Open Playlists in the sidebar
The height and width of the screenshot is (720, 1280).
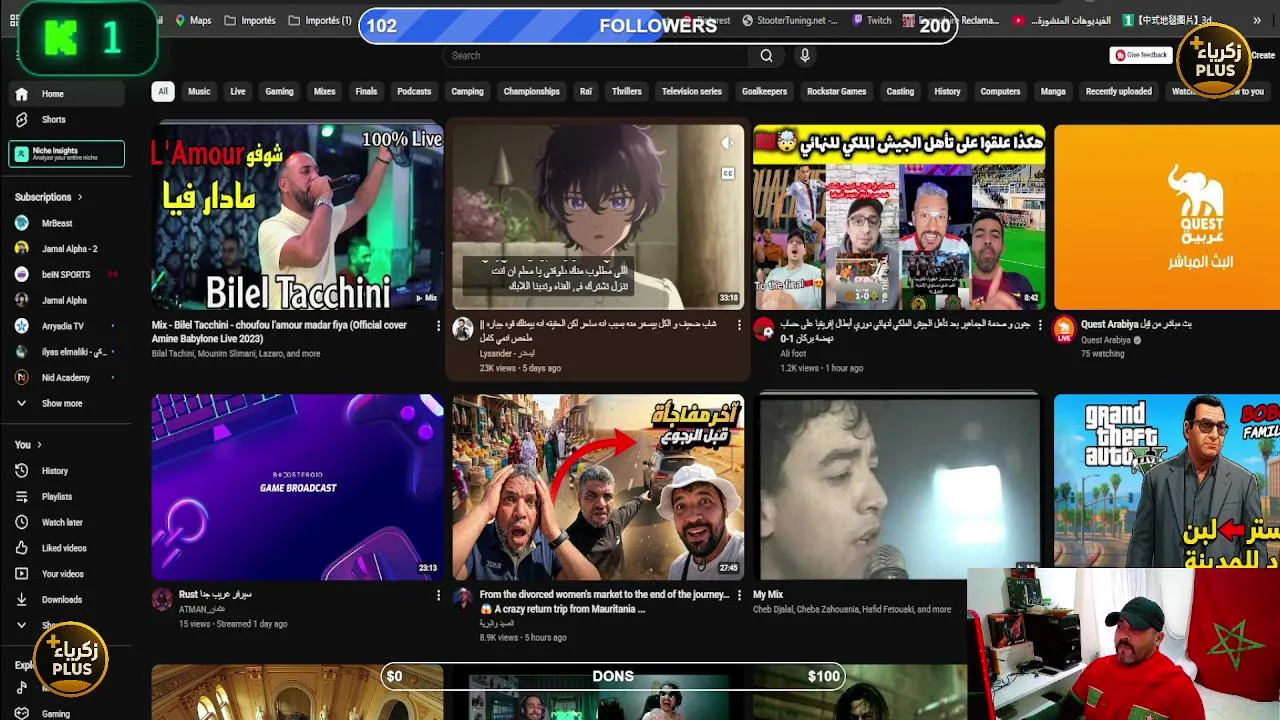tap(57, 497)
